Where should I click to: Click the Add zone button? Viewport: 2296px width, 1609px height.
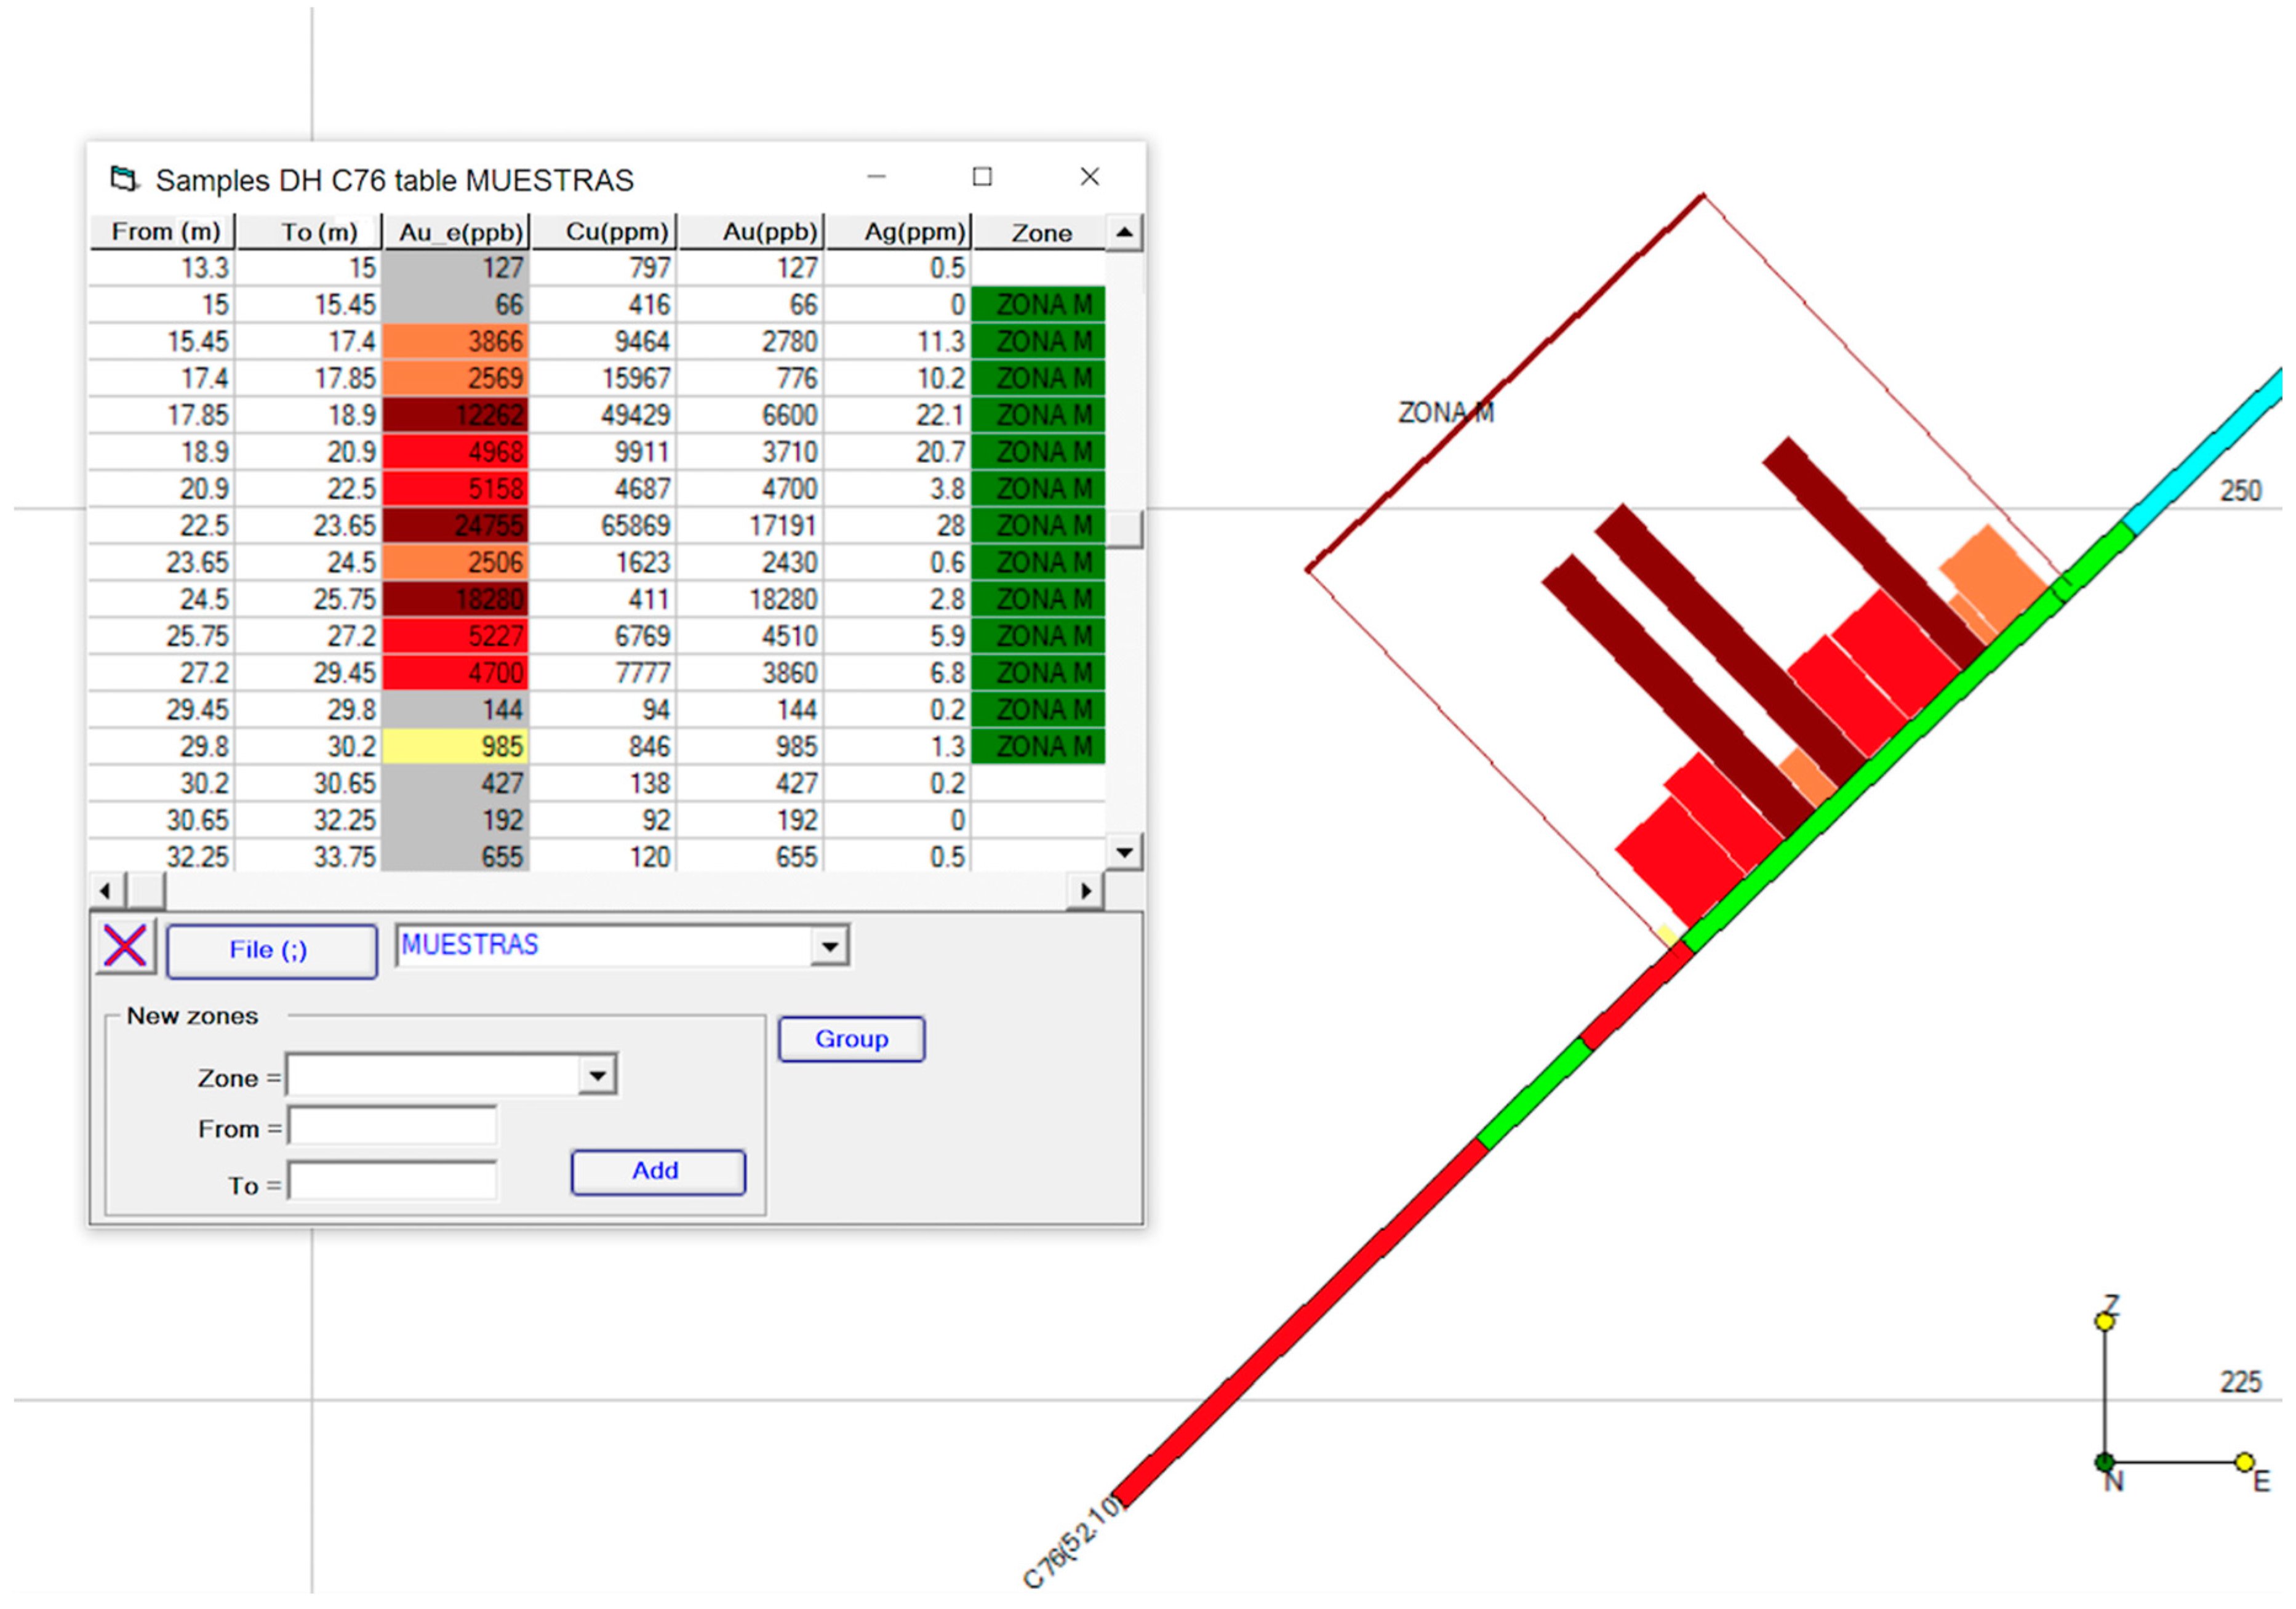[x=657, y=1171]
